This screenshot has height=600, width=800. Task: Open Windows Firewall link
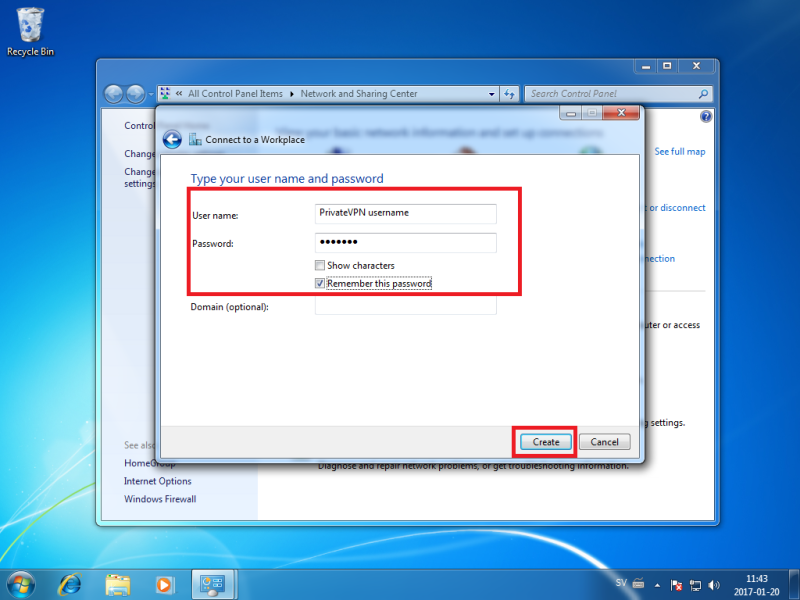[x=160, y=499]
